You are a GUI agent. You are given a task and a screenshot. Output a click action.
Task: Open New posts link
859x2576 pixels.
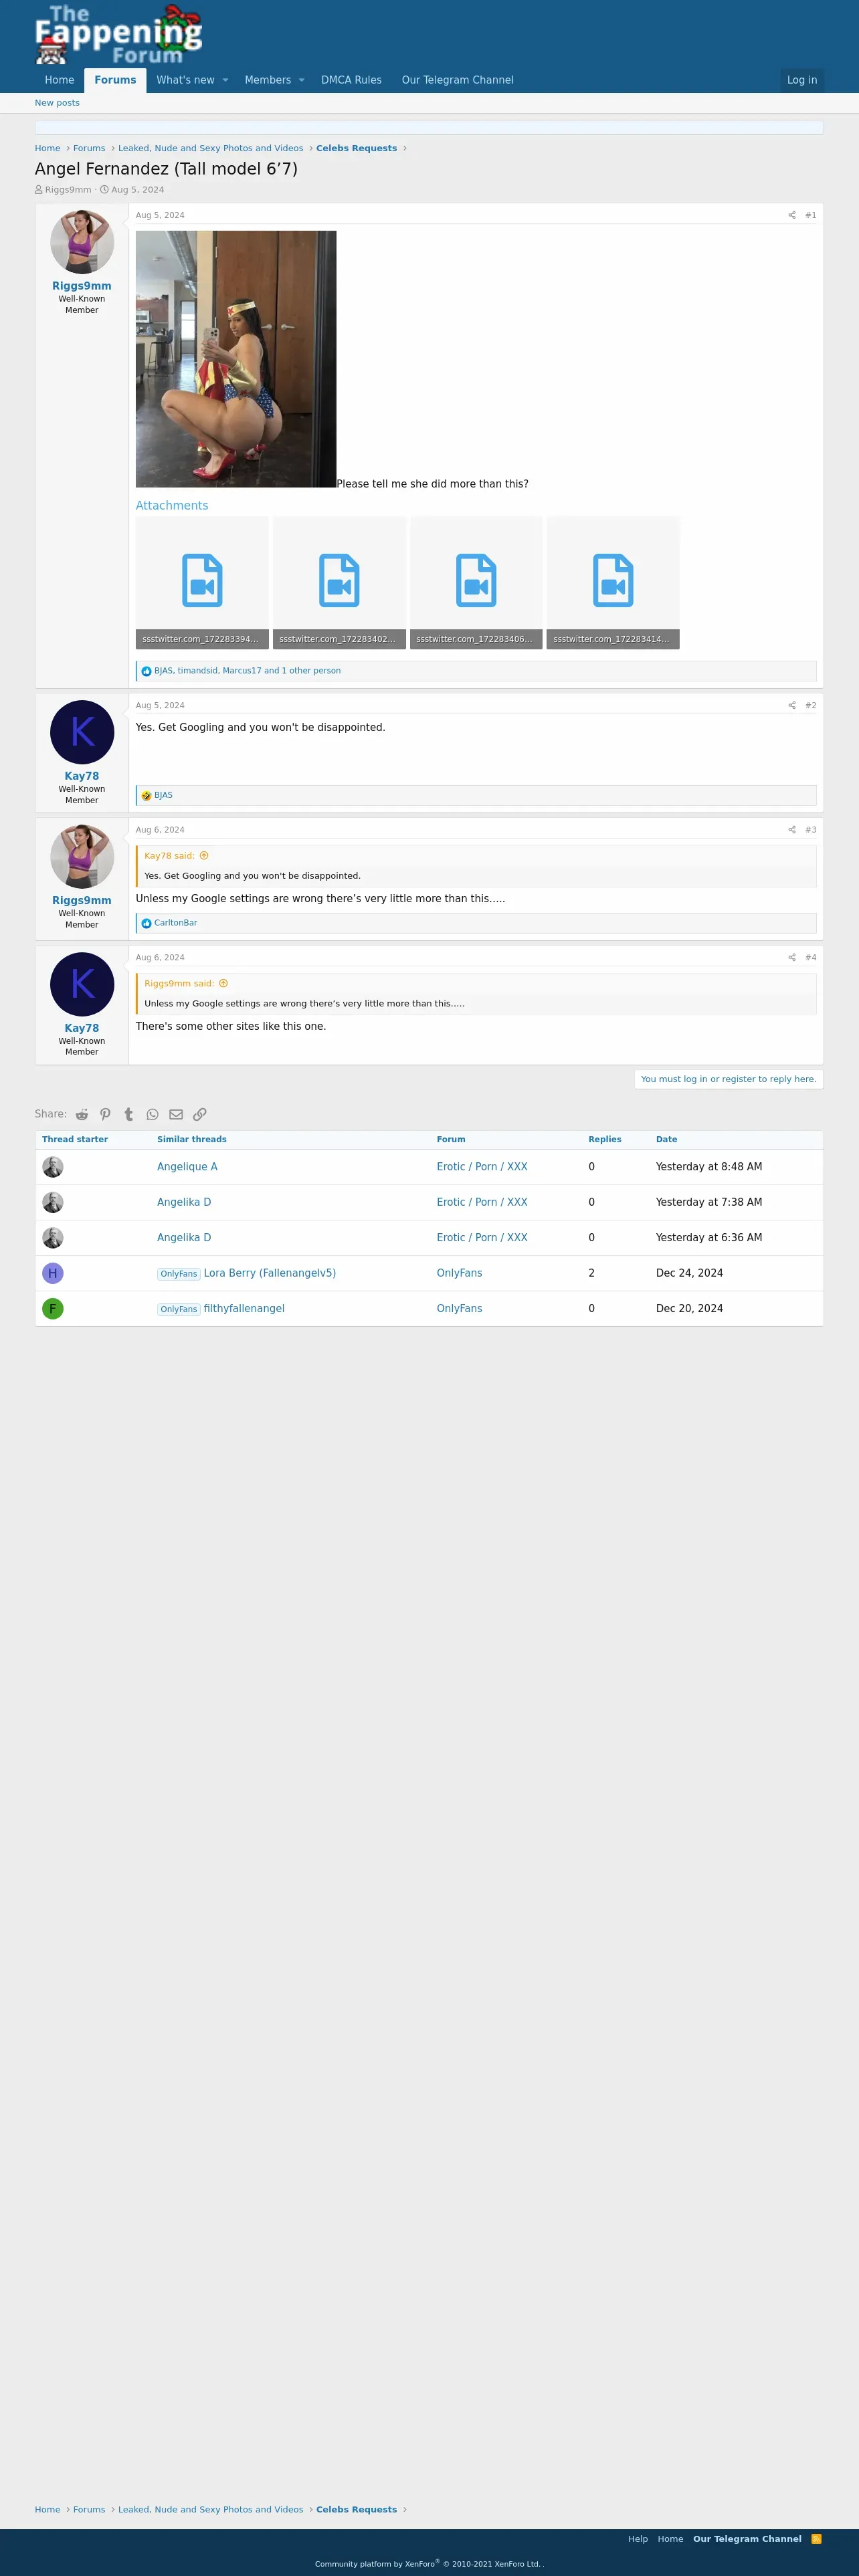pos(57,103)
